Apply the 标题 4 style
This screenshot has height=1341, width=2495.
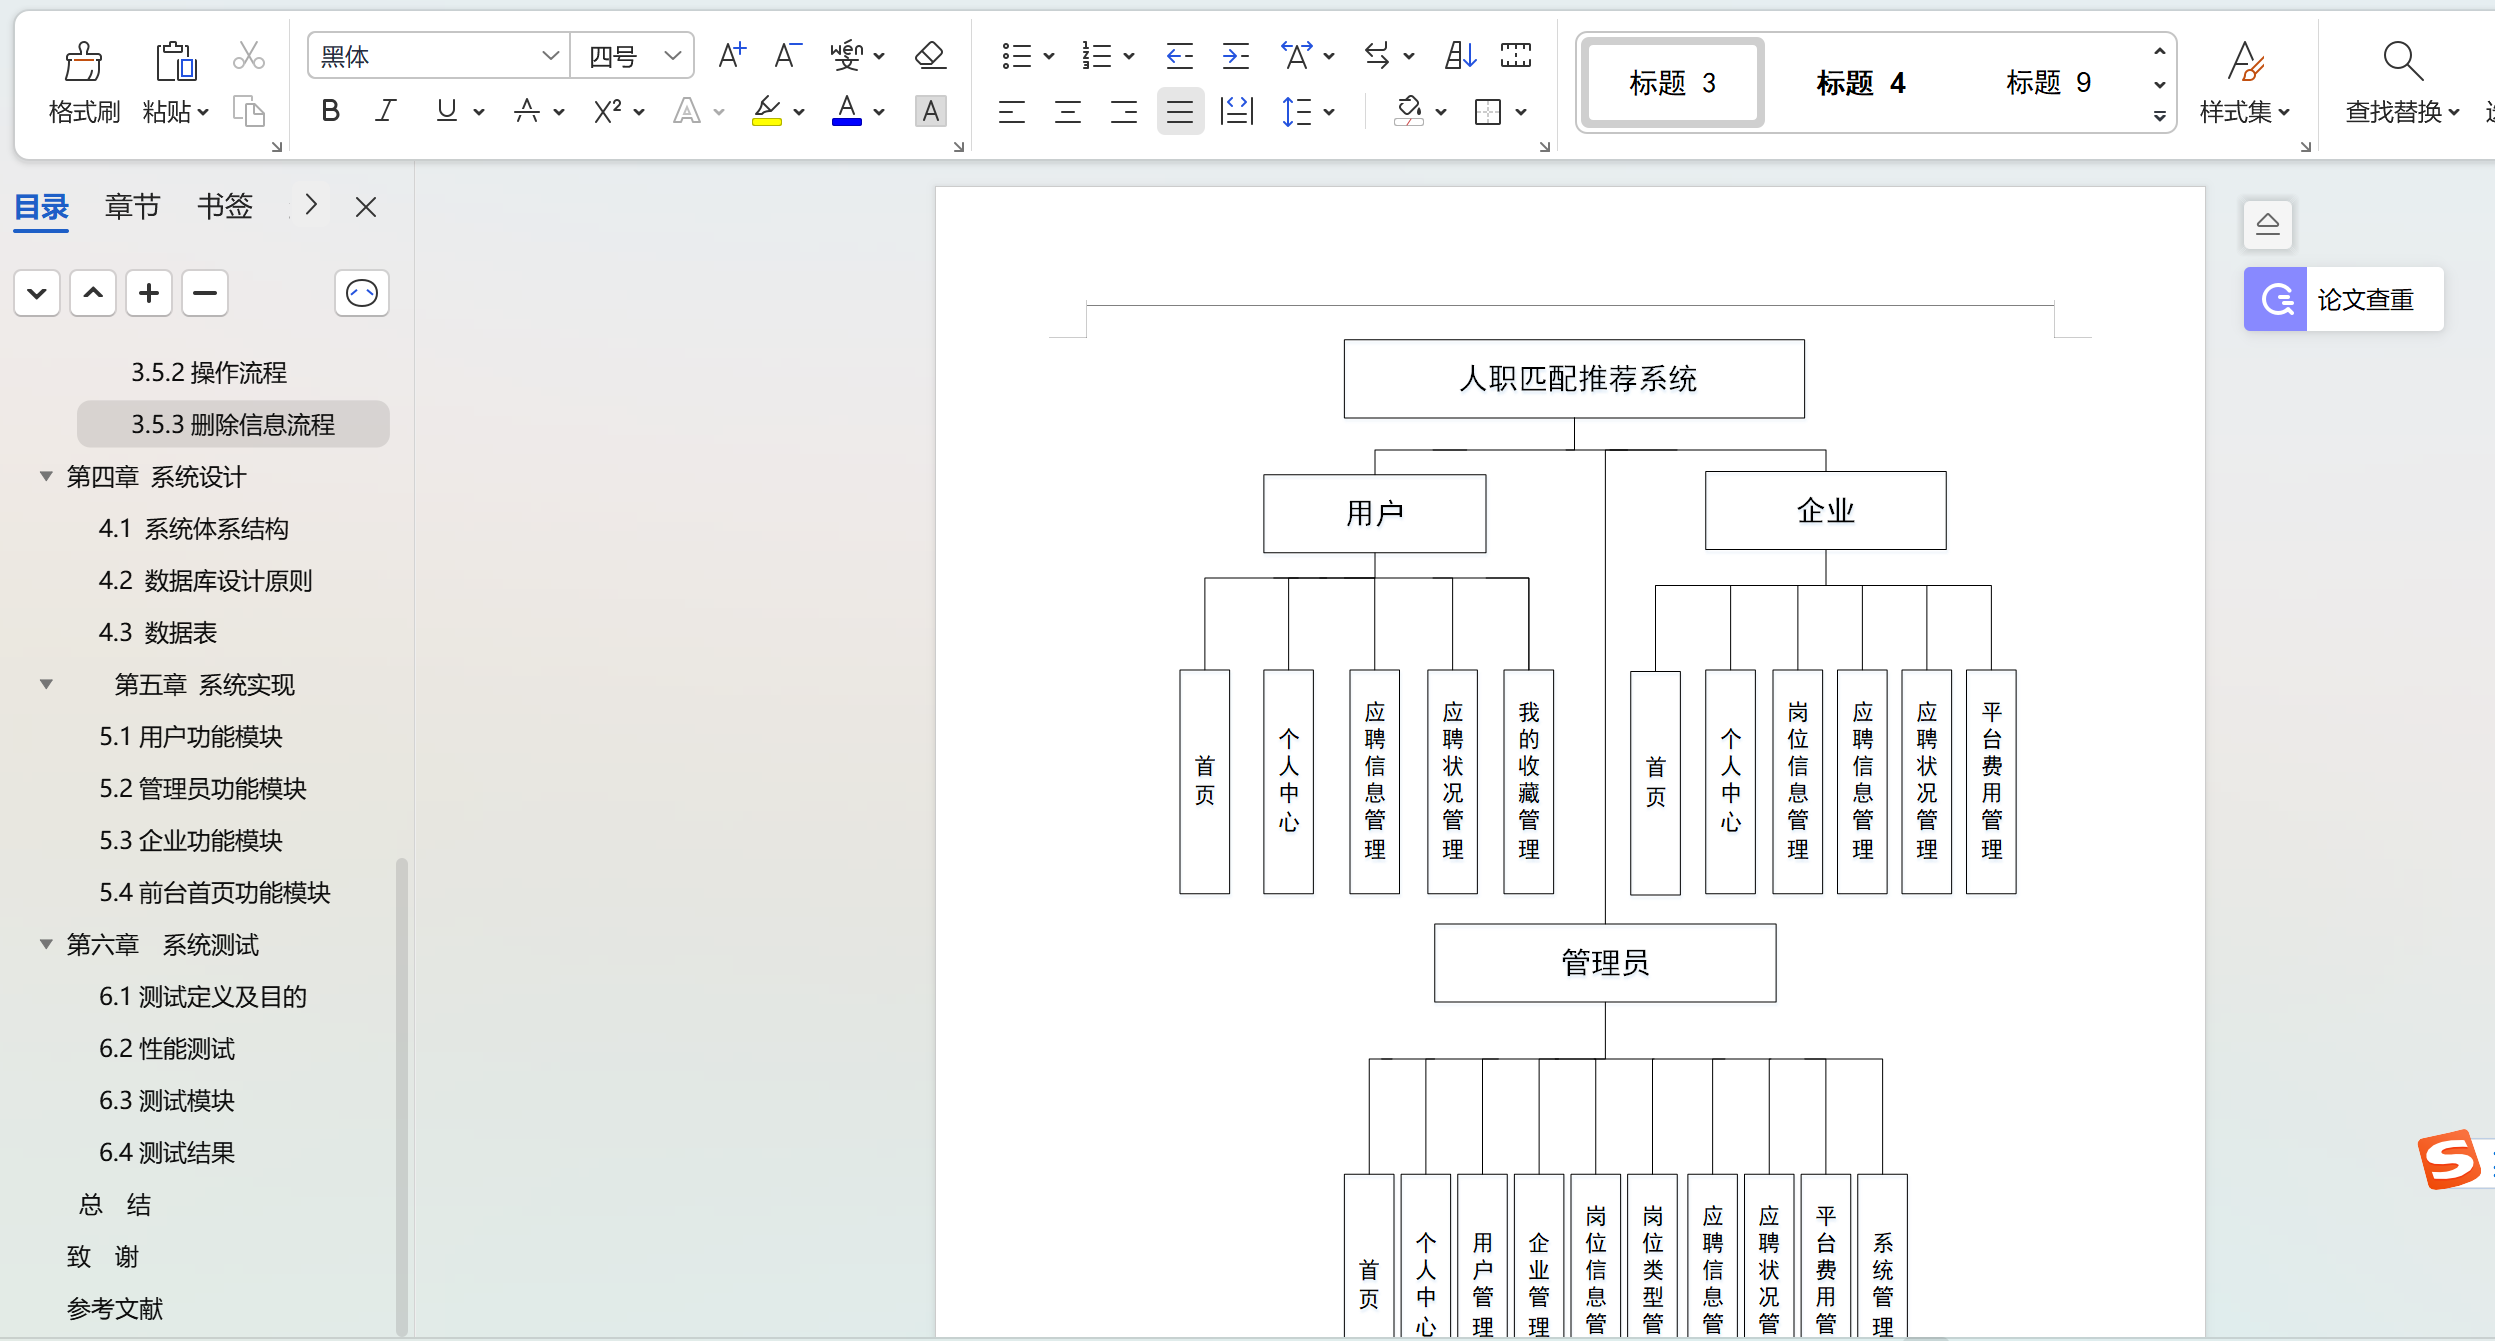pyautogui.click(x=1860, y=83)
